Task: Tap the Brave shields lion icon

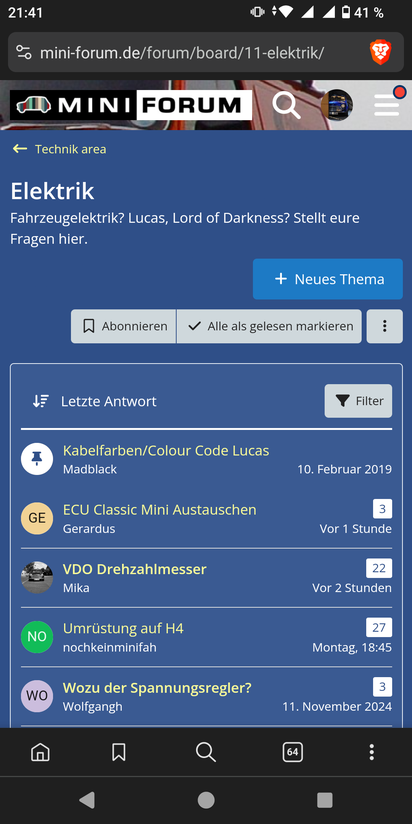Action: pyautogui.click(x=380, y=53)
